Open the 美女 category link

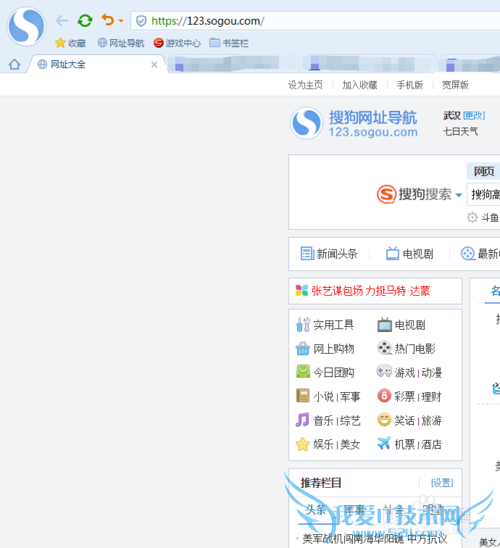click(x=350, y=445)
